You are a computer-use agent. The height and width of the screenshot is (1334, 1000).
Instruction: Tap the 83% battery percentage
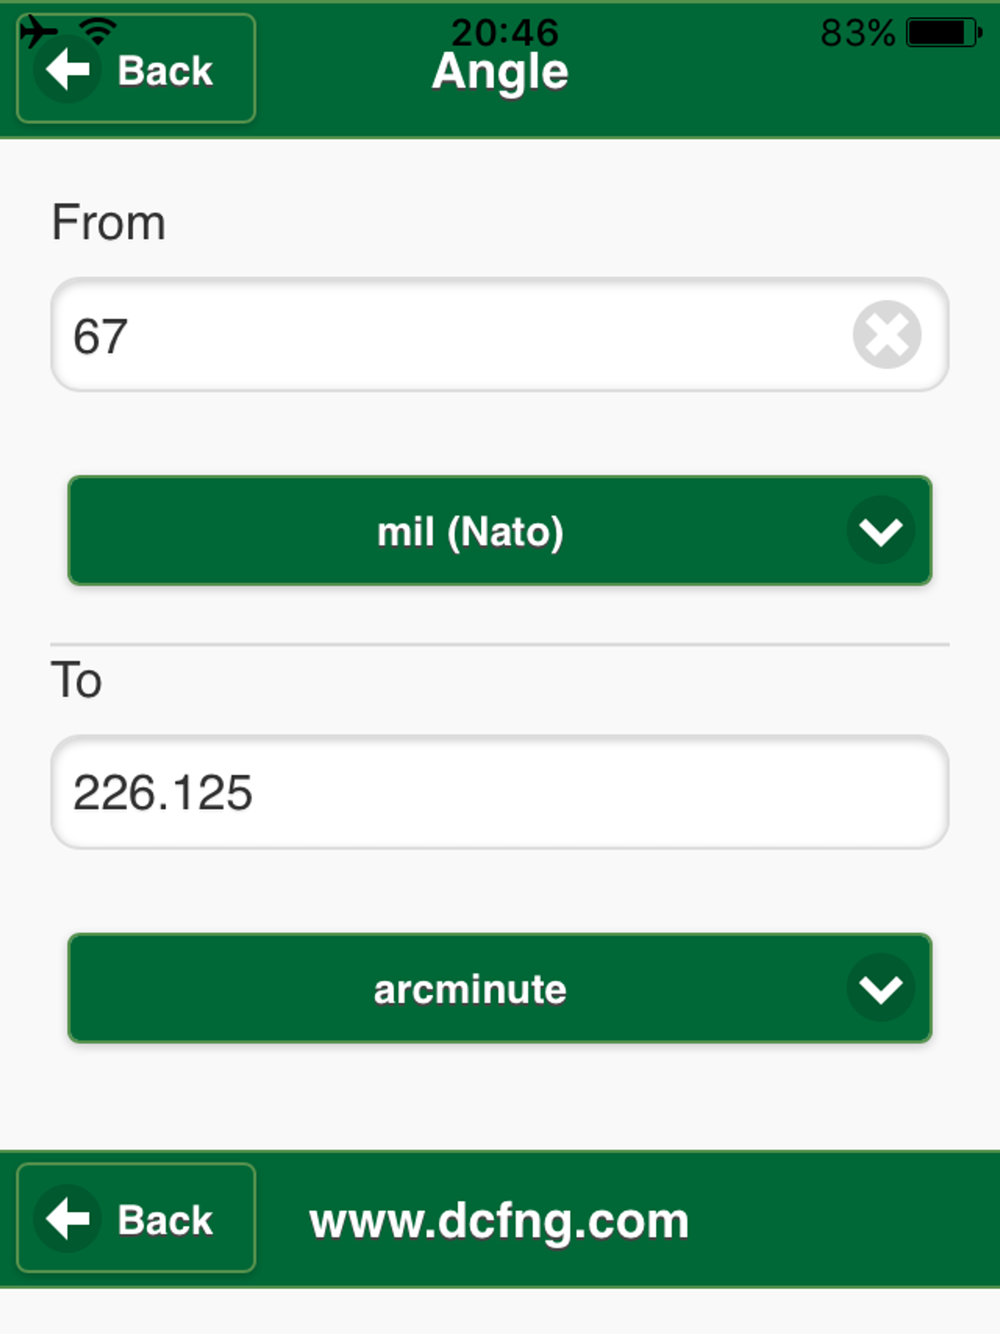[857, 33]
